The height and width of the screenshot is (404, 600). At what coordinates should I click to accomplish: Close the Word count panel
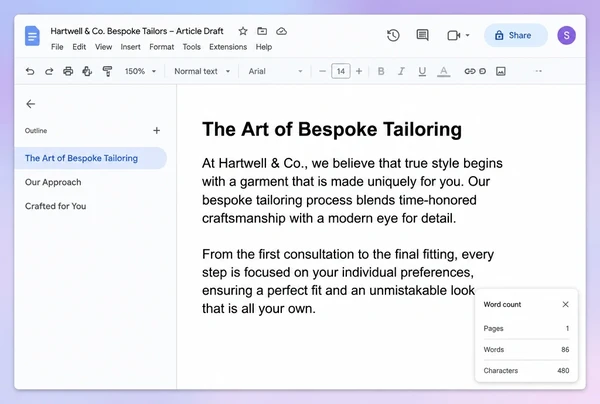[565, 305]
